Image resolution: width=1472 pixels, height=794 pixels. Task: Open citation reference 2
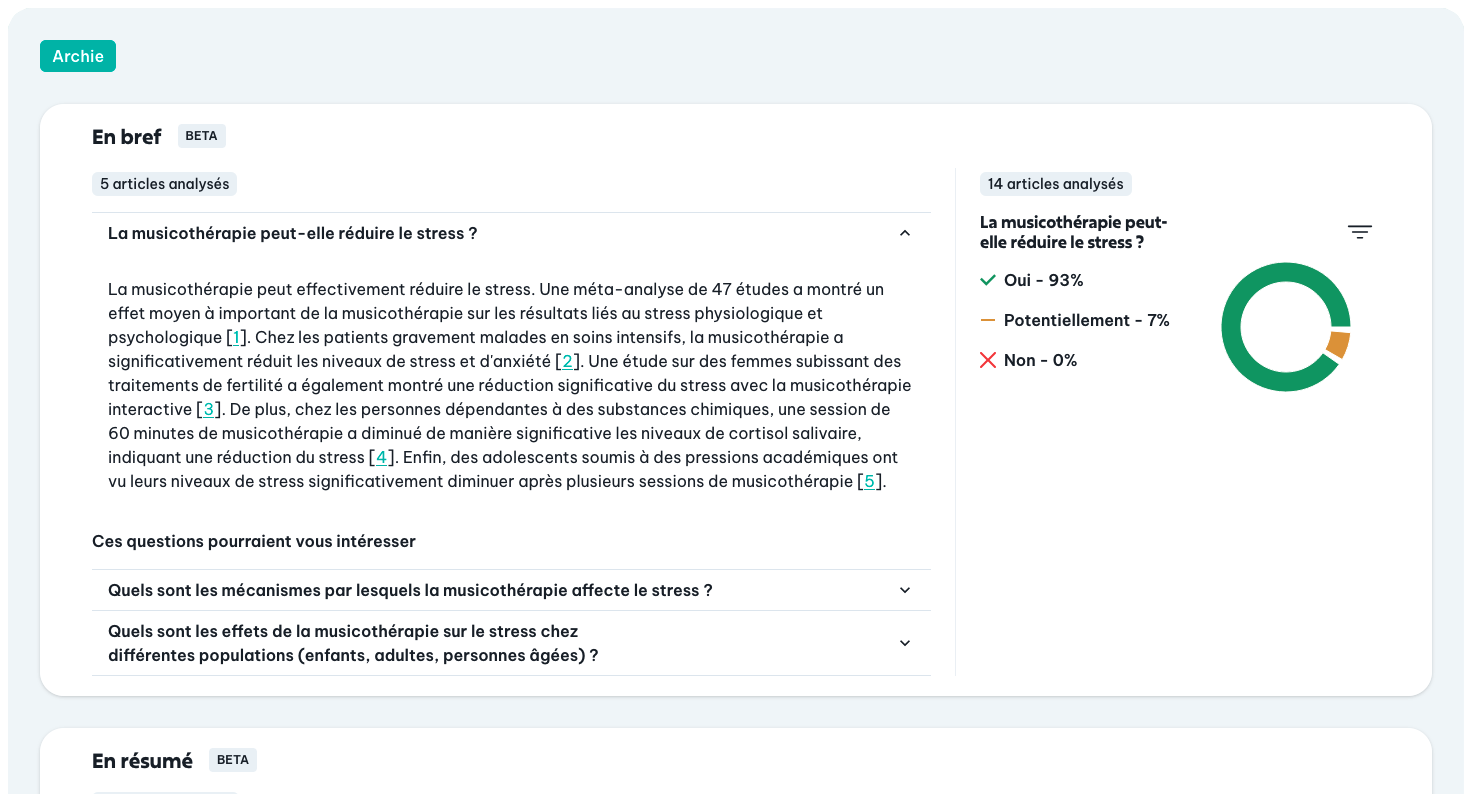(x=567, y=361)
